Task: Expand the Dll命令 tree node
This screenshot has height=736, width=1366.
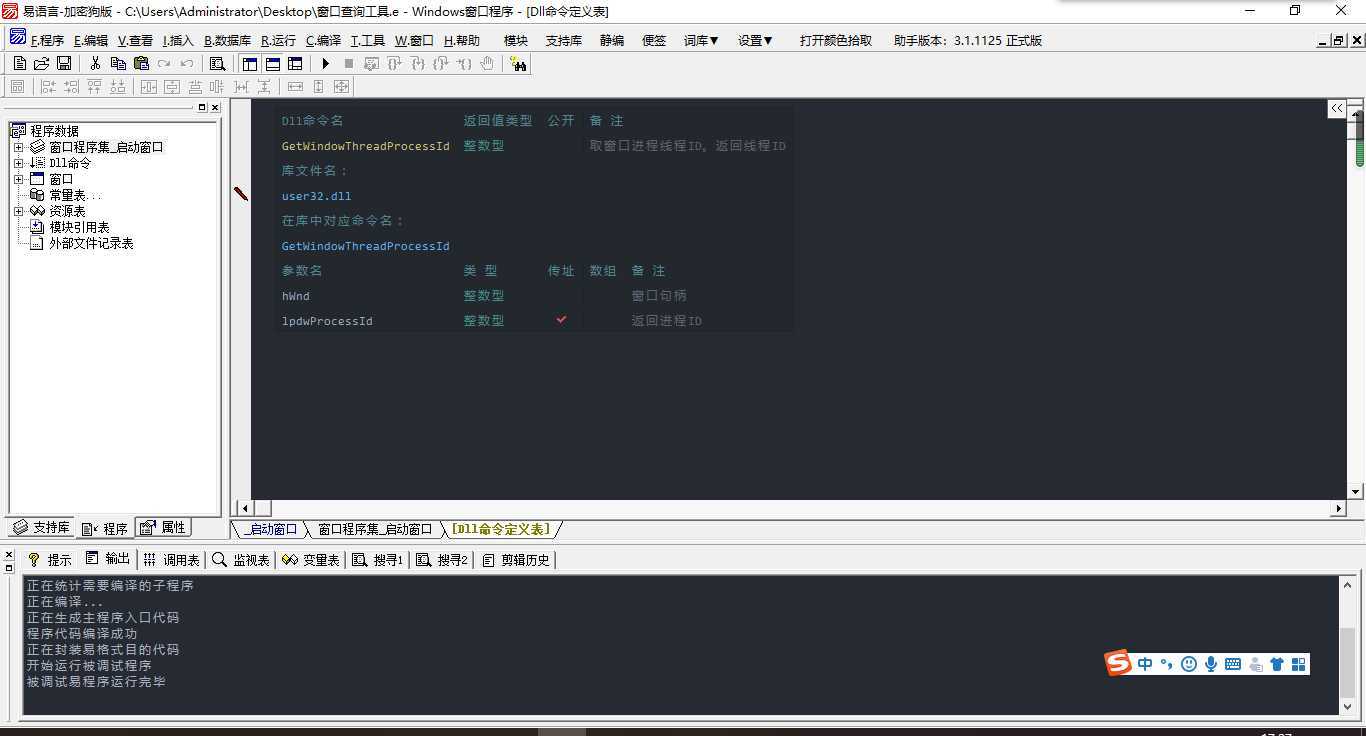Action: coord(18,163)
